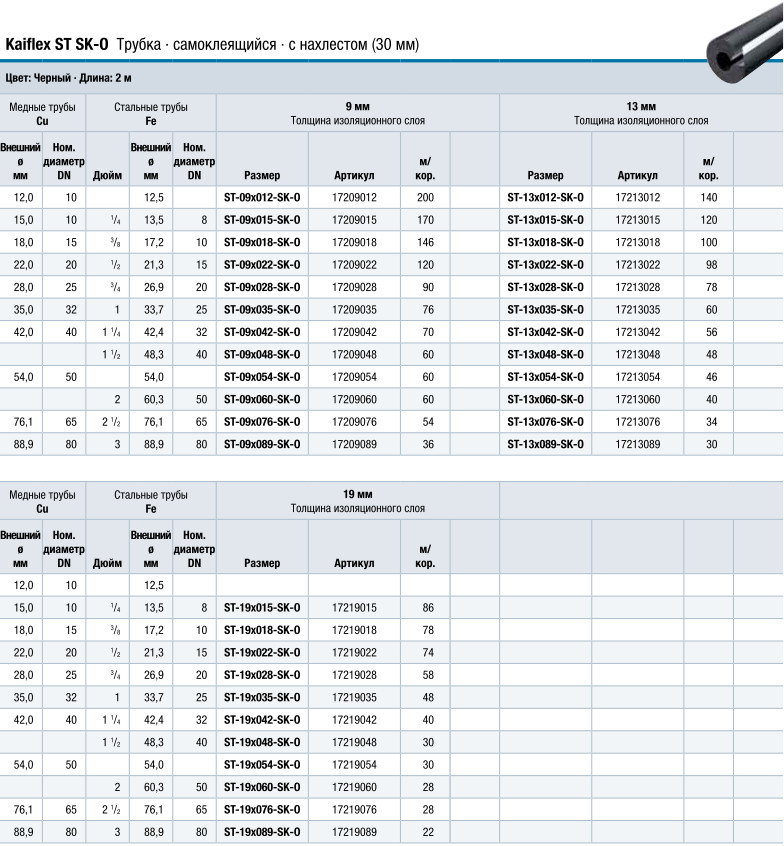The height and width of the screenshot is (846, 784).
Task: Select size cell ST-13x076-SK-0
Action: (x=546, y=422)
